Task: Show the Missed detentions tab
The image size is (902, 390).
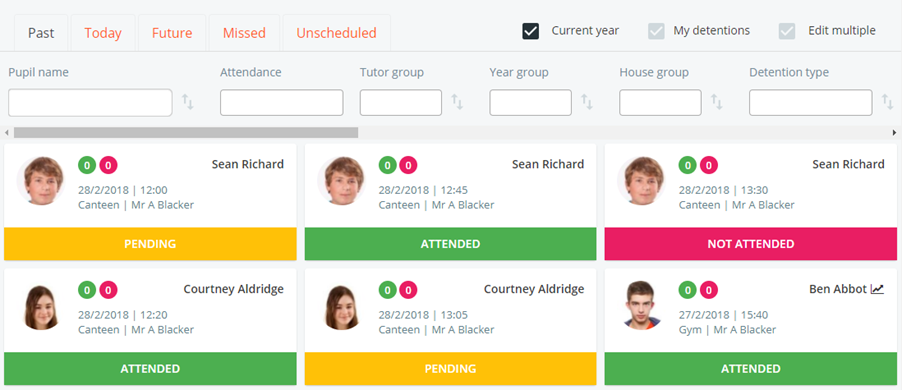Action: [x=244, y=33]
